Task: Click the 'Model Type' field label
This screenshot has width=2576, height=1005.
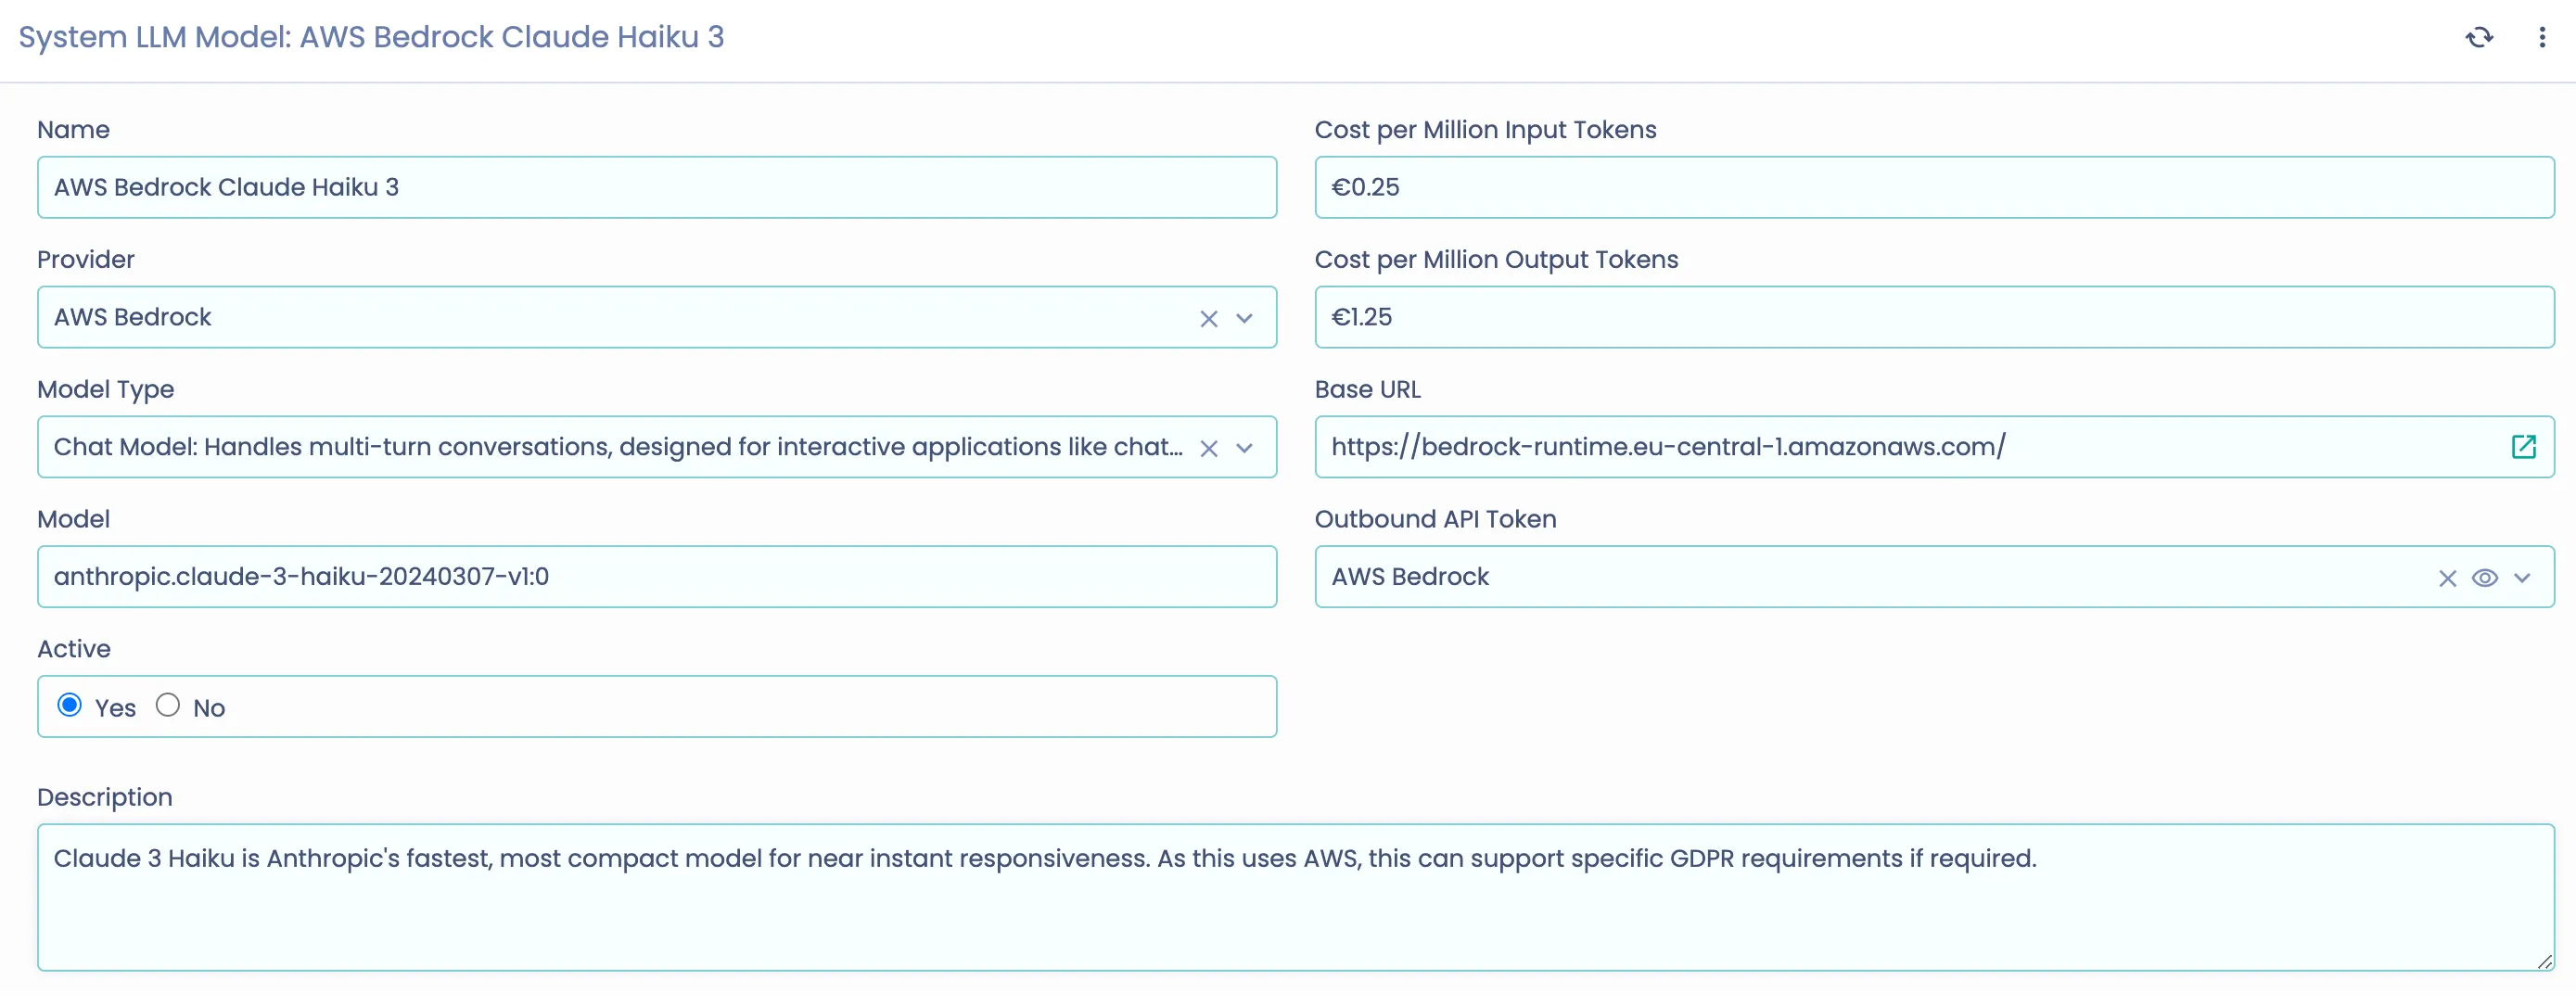Action: click(x=105, y=390)
